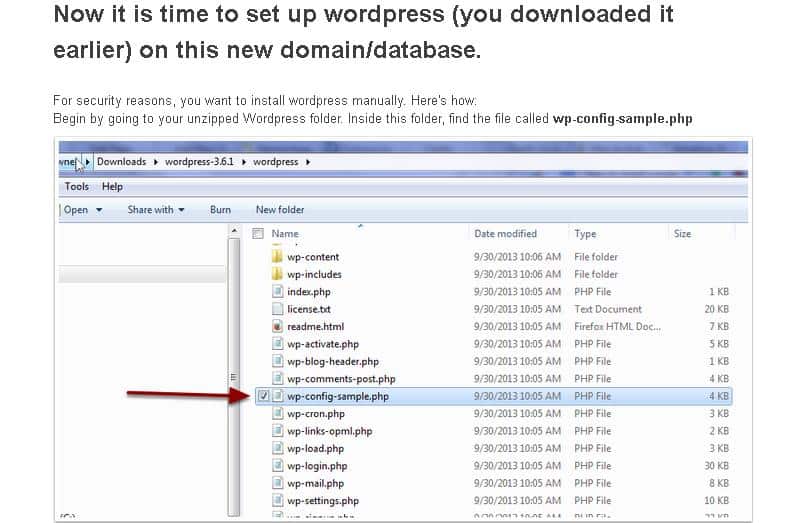The width and height of the screenshot is (801, 523).
Task: Click the wp-content folder icon
Action: click(x=277, y=256)
